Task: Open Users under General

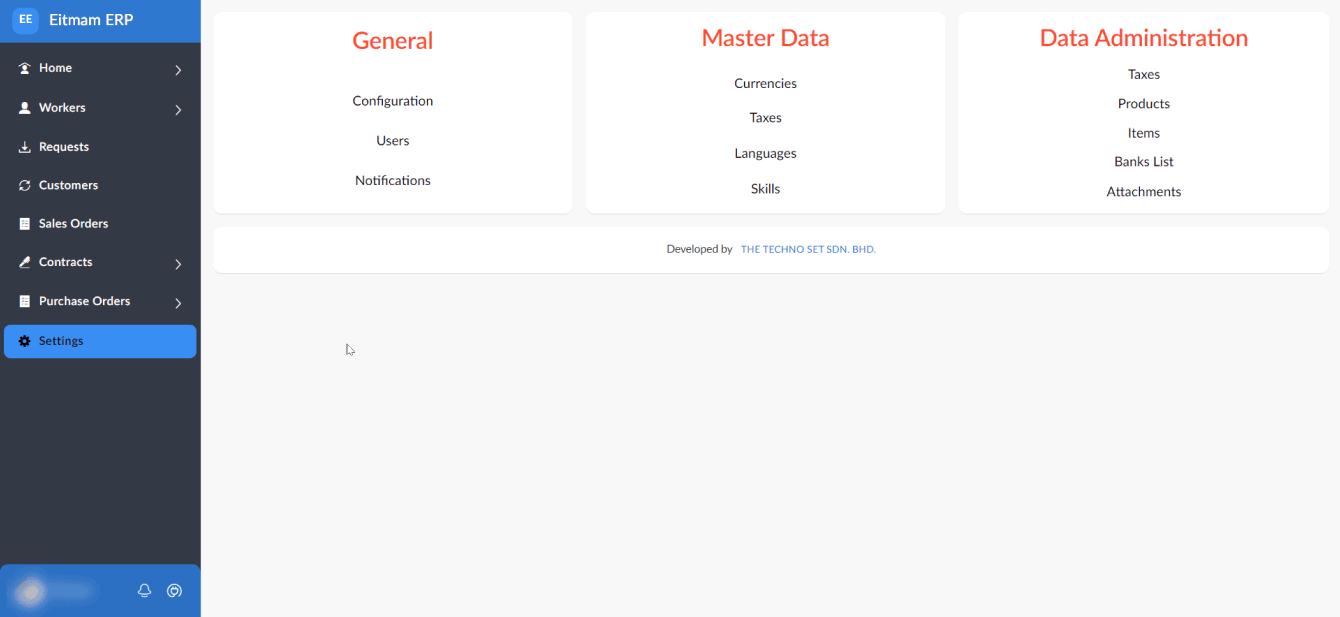Action: tap(393, 141)
